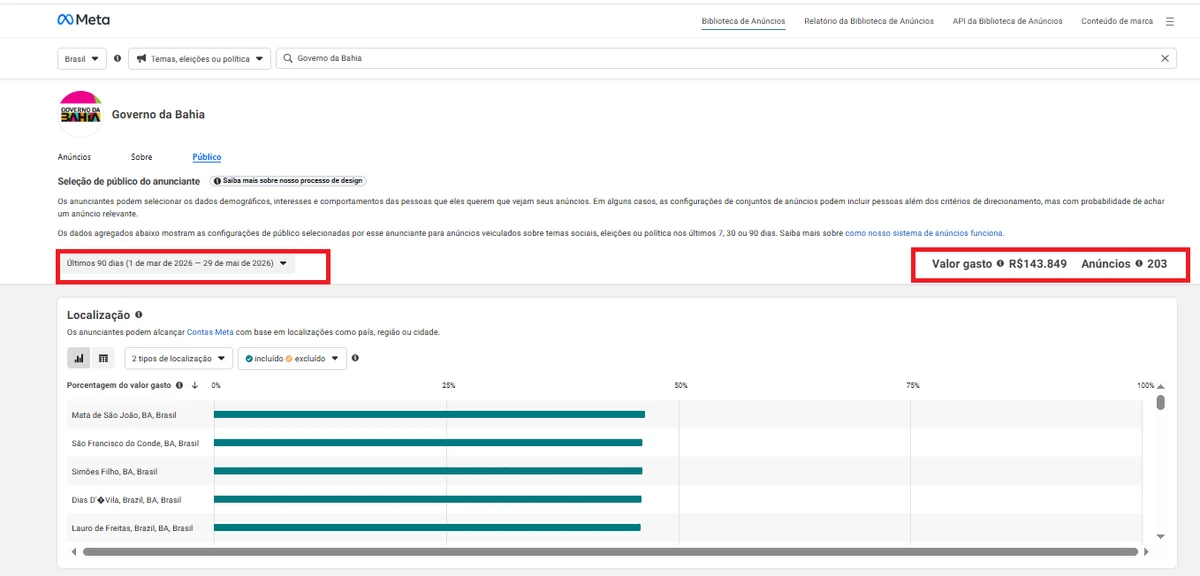Open 2 tipos de localização dropdown
The image size is (1200, 576).
[178, 358]
